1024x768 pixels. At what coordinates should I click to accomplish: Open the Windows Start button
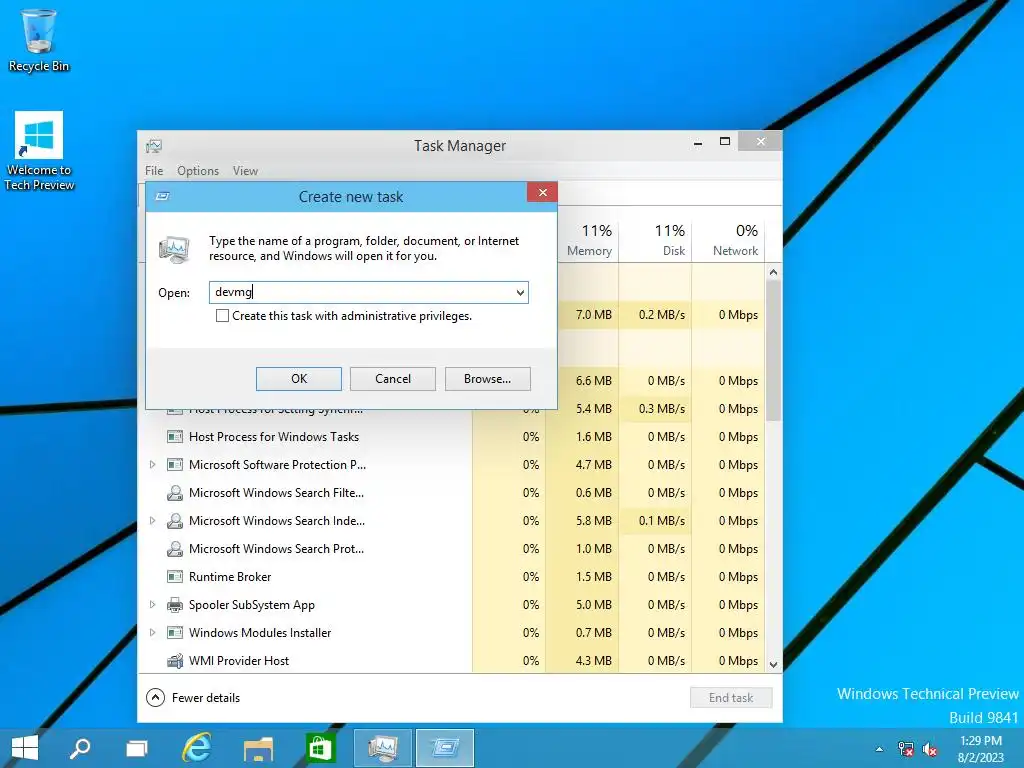[25, 748]
